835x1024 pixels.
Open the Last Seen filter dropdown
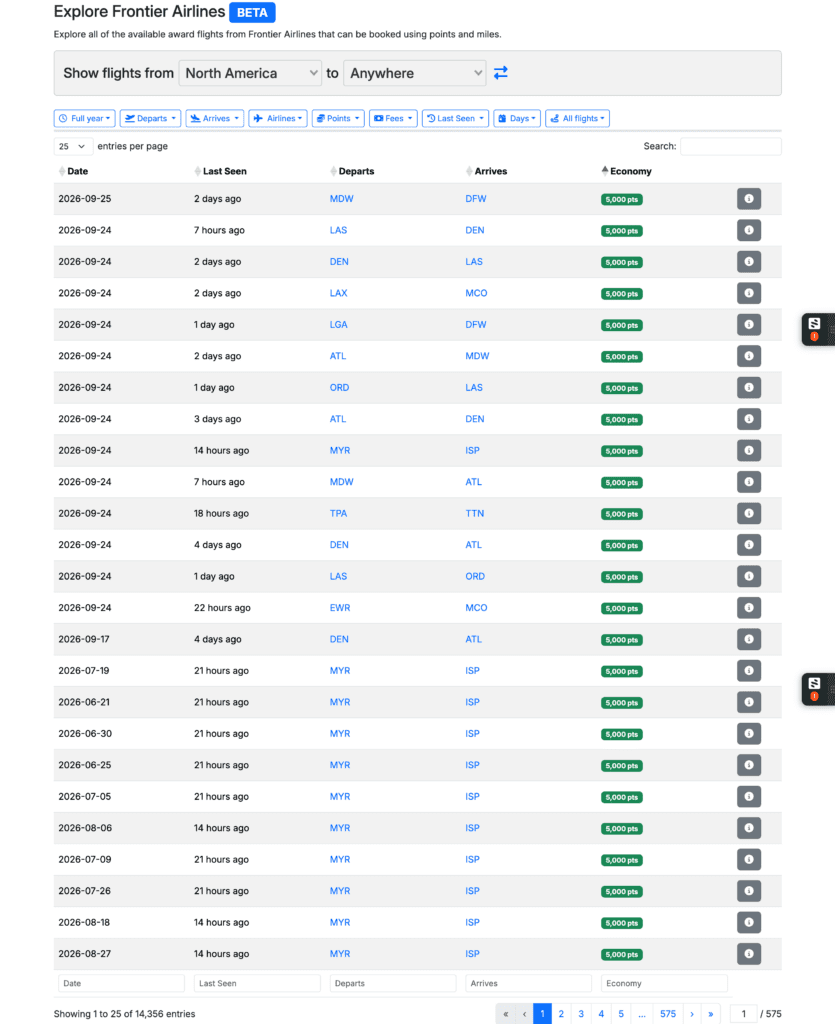coord(455,118)
